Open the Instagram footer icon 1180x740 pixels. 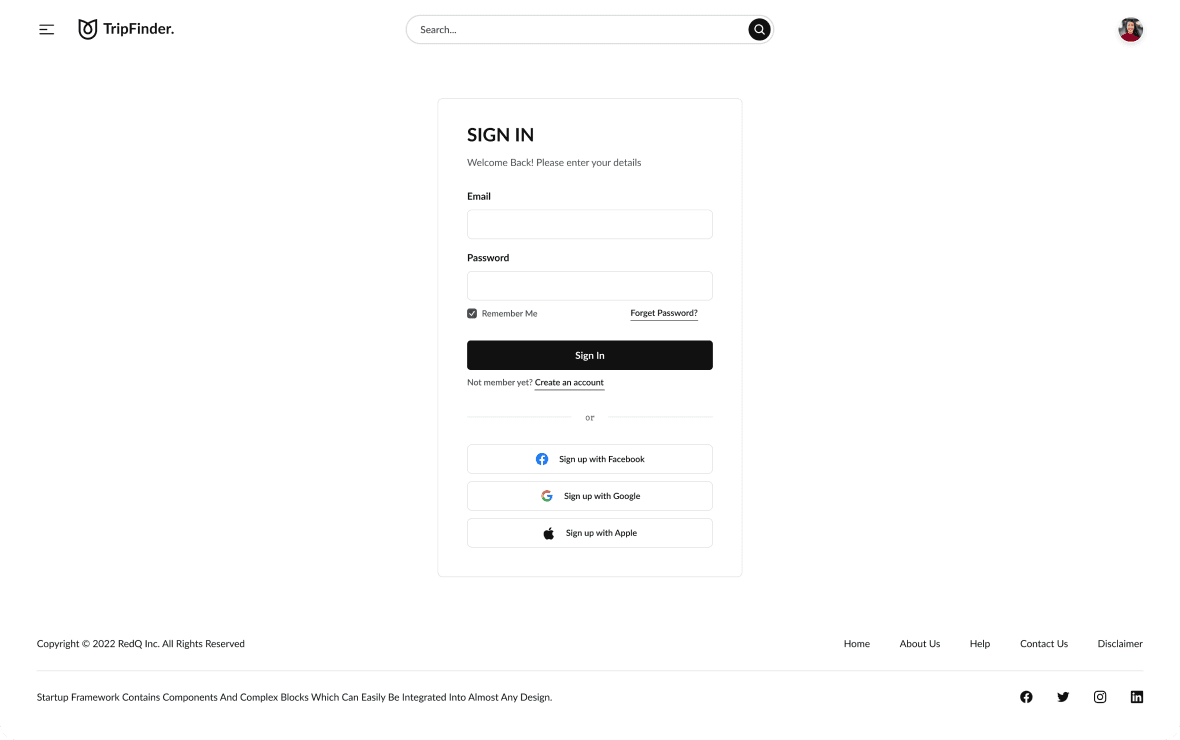click(x=1099, y=697)
